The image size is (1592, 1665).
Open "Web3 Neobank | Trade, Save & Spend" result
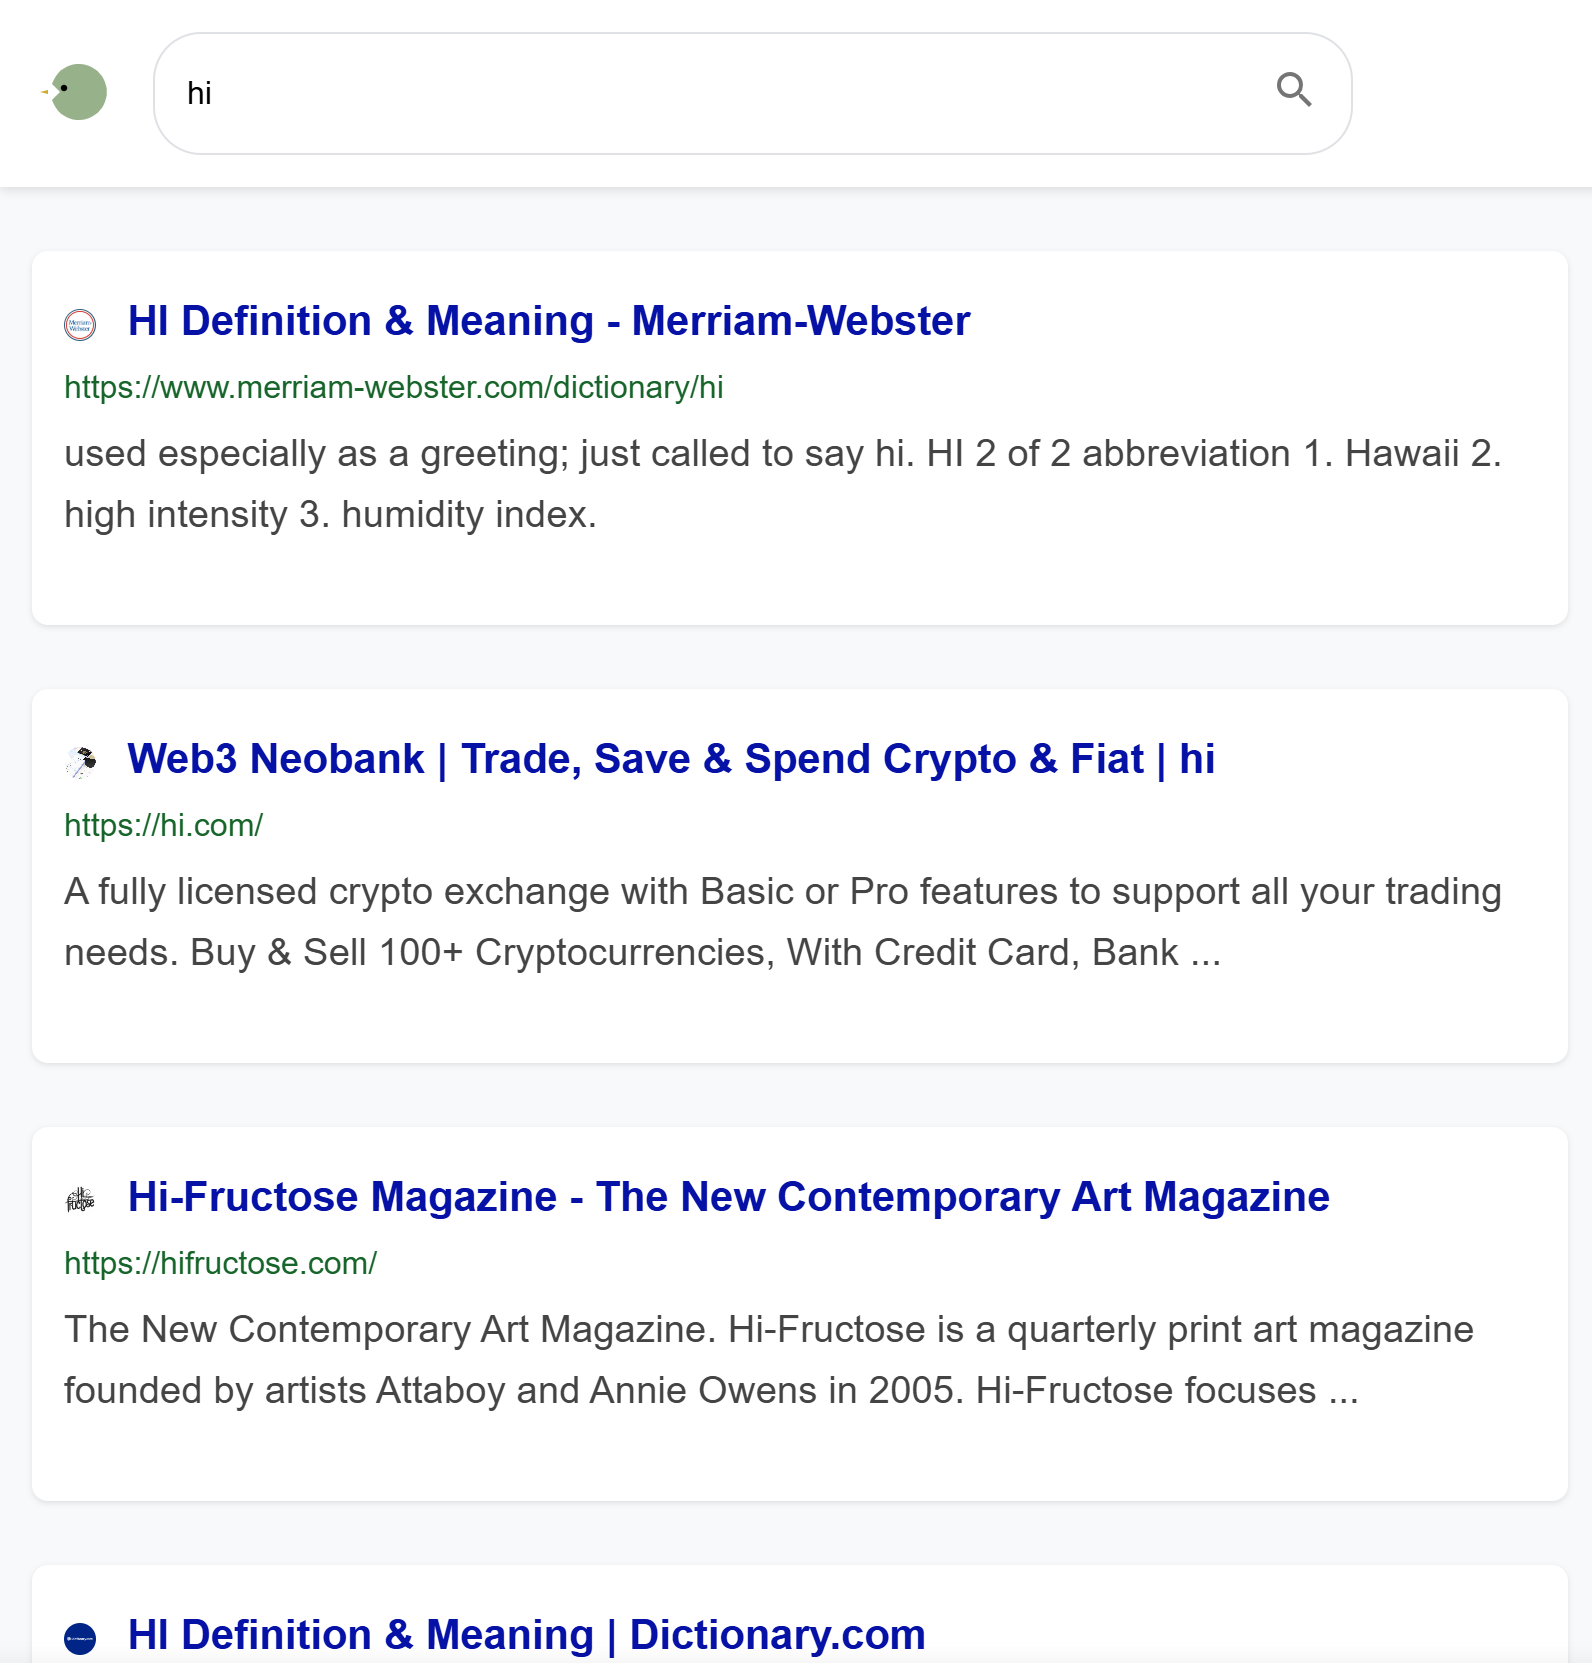pos(671,759)
